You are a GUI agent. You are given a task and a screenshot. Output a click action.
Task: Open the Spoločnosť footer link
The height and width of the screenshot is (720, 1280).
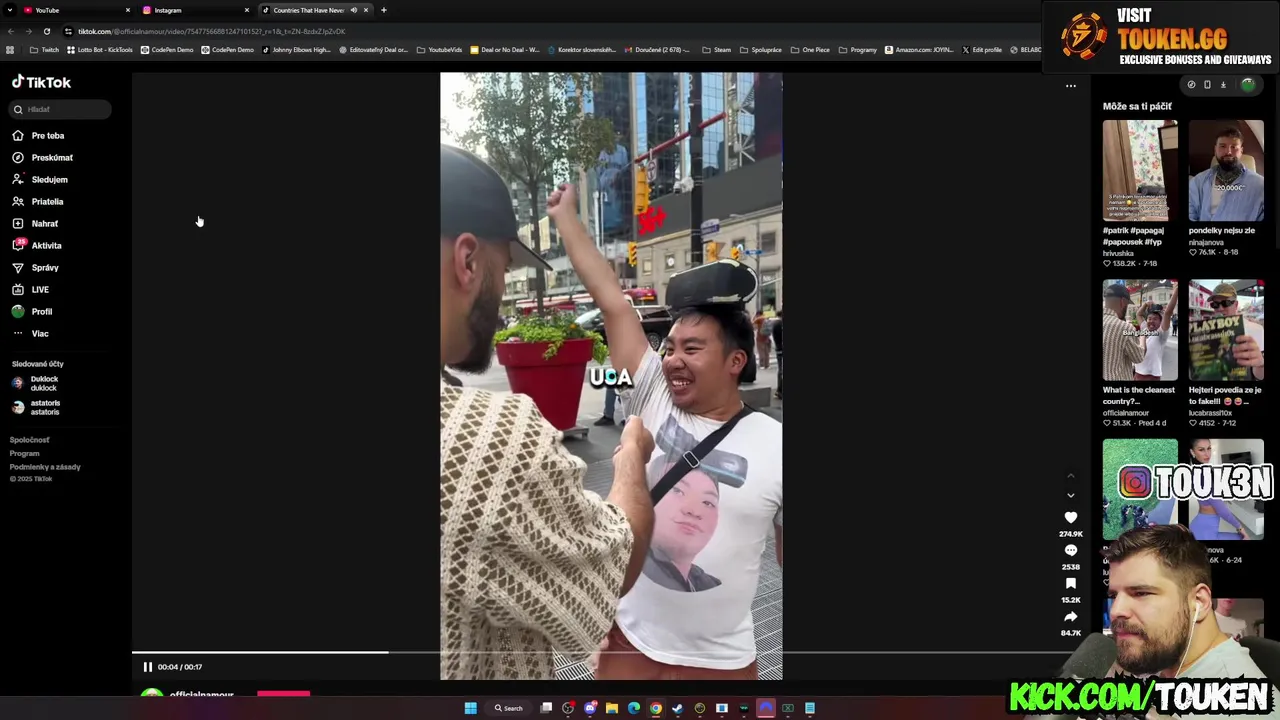click(x=29, y=440)
